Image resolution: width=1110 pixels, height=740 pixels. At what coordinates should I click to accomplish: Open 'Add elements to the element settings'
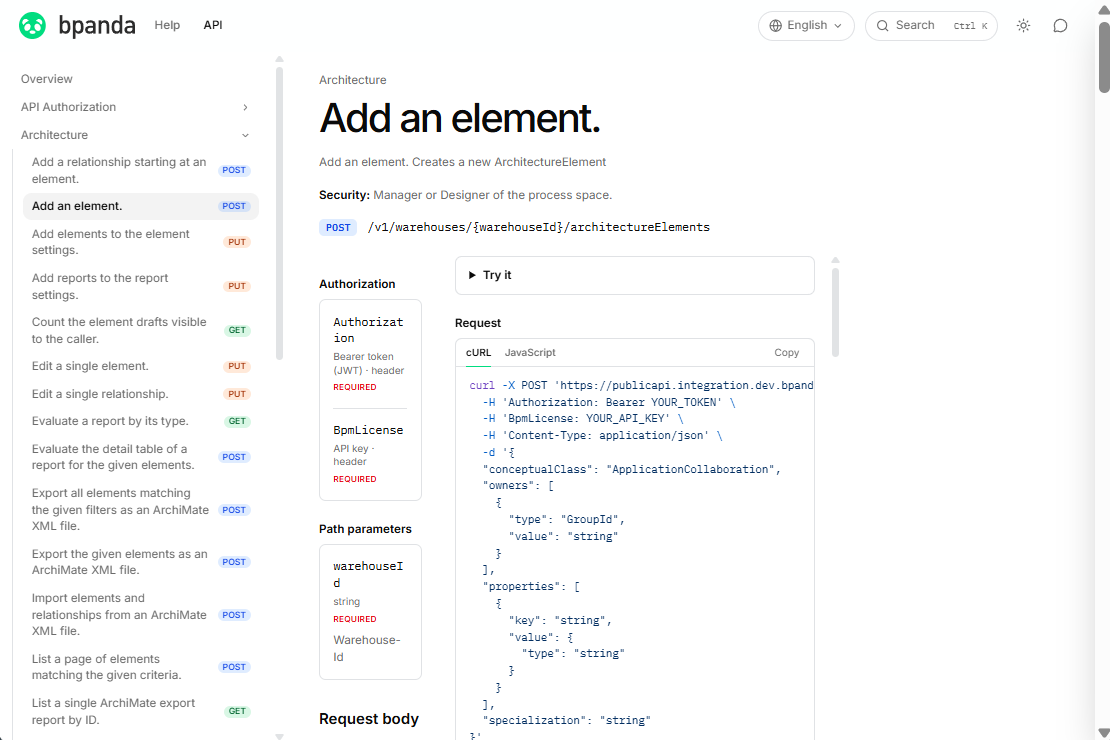[x=141, y=242]
